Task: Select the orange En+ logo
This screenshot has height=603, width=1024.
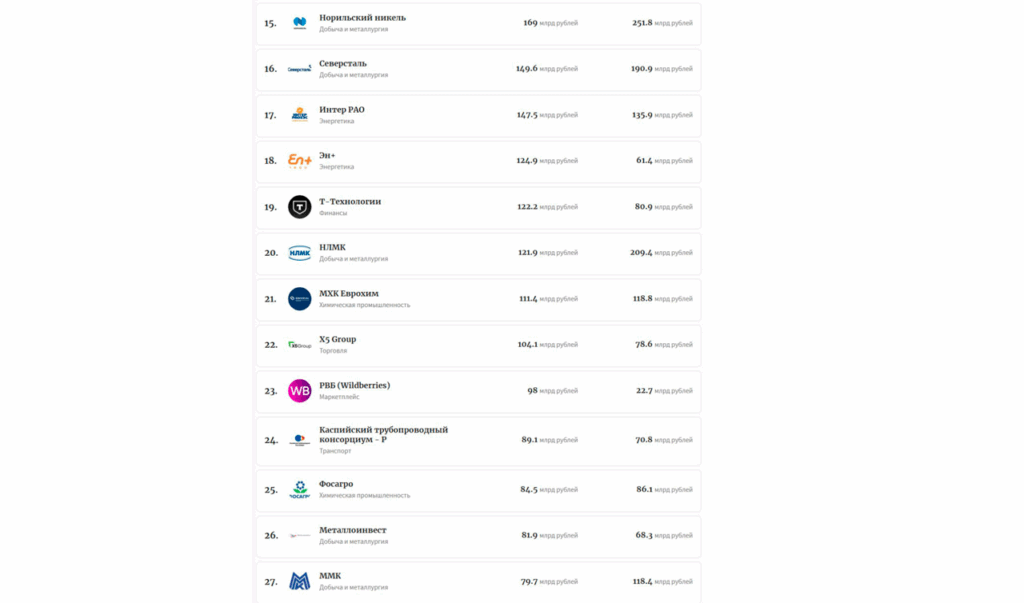Action: coord(299,161)
